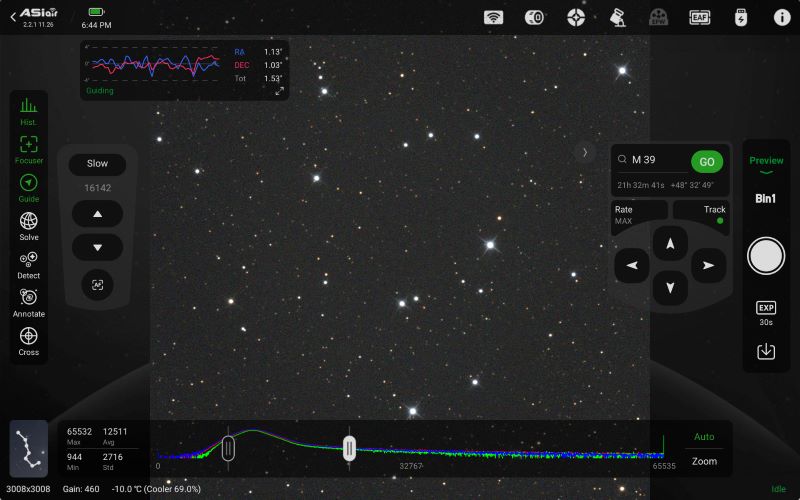
Task: Run the Solve plate solve tool
Action: pyautogui.click(x=29, y=227)
